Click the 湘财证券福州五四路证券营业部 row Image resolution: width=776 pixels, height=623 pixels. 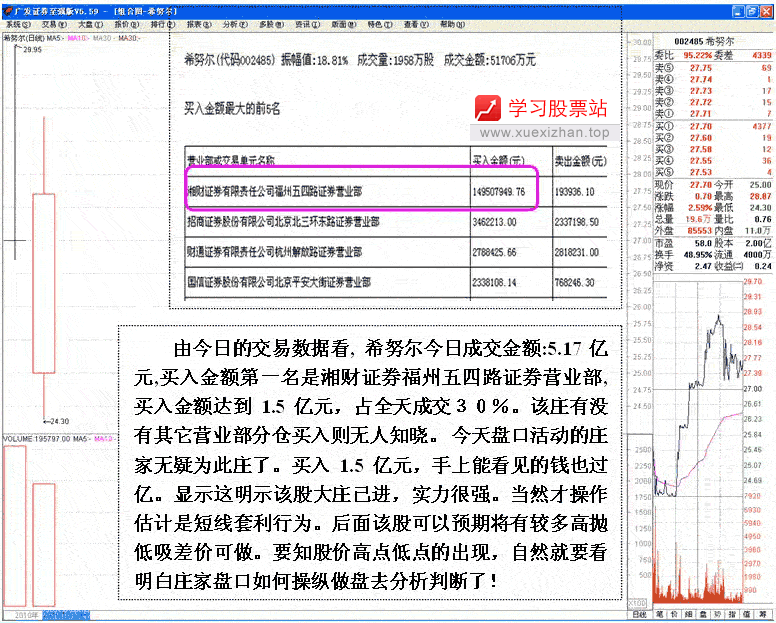pyautogui.click(x=396, y=192)
